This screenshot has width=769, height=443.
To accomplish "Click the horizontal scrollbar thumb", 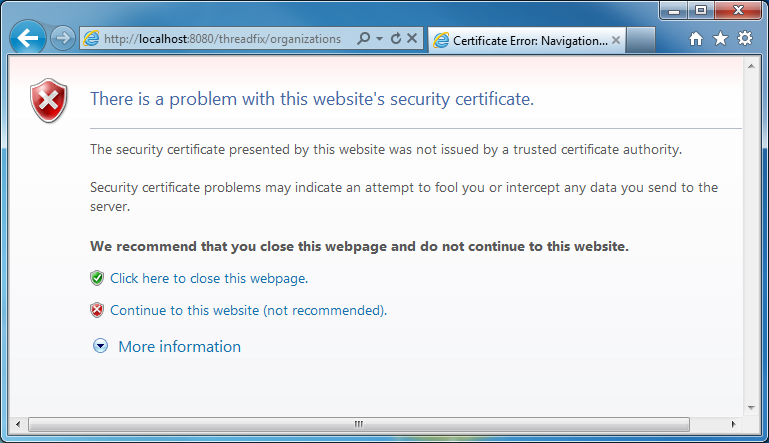I will coord(359,424).
